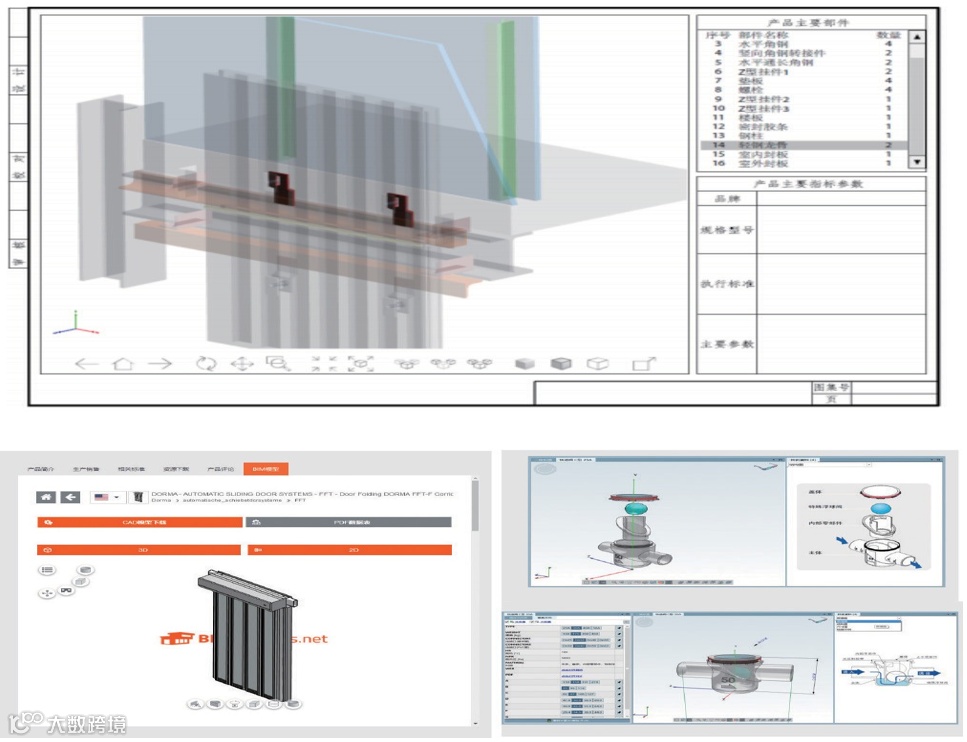The height and width of the screenshot is (742, 967).
Task: Click the Dorma breadcrumb link
Action: pos(161,500)
